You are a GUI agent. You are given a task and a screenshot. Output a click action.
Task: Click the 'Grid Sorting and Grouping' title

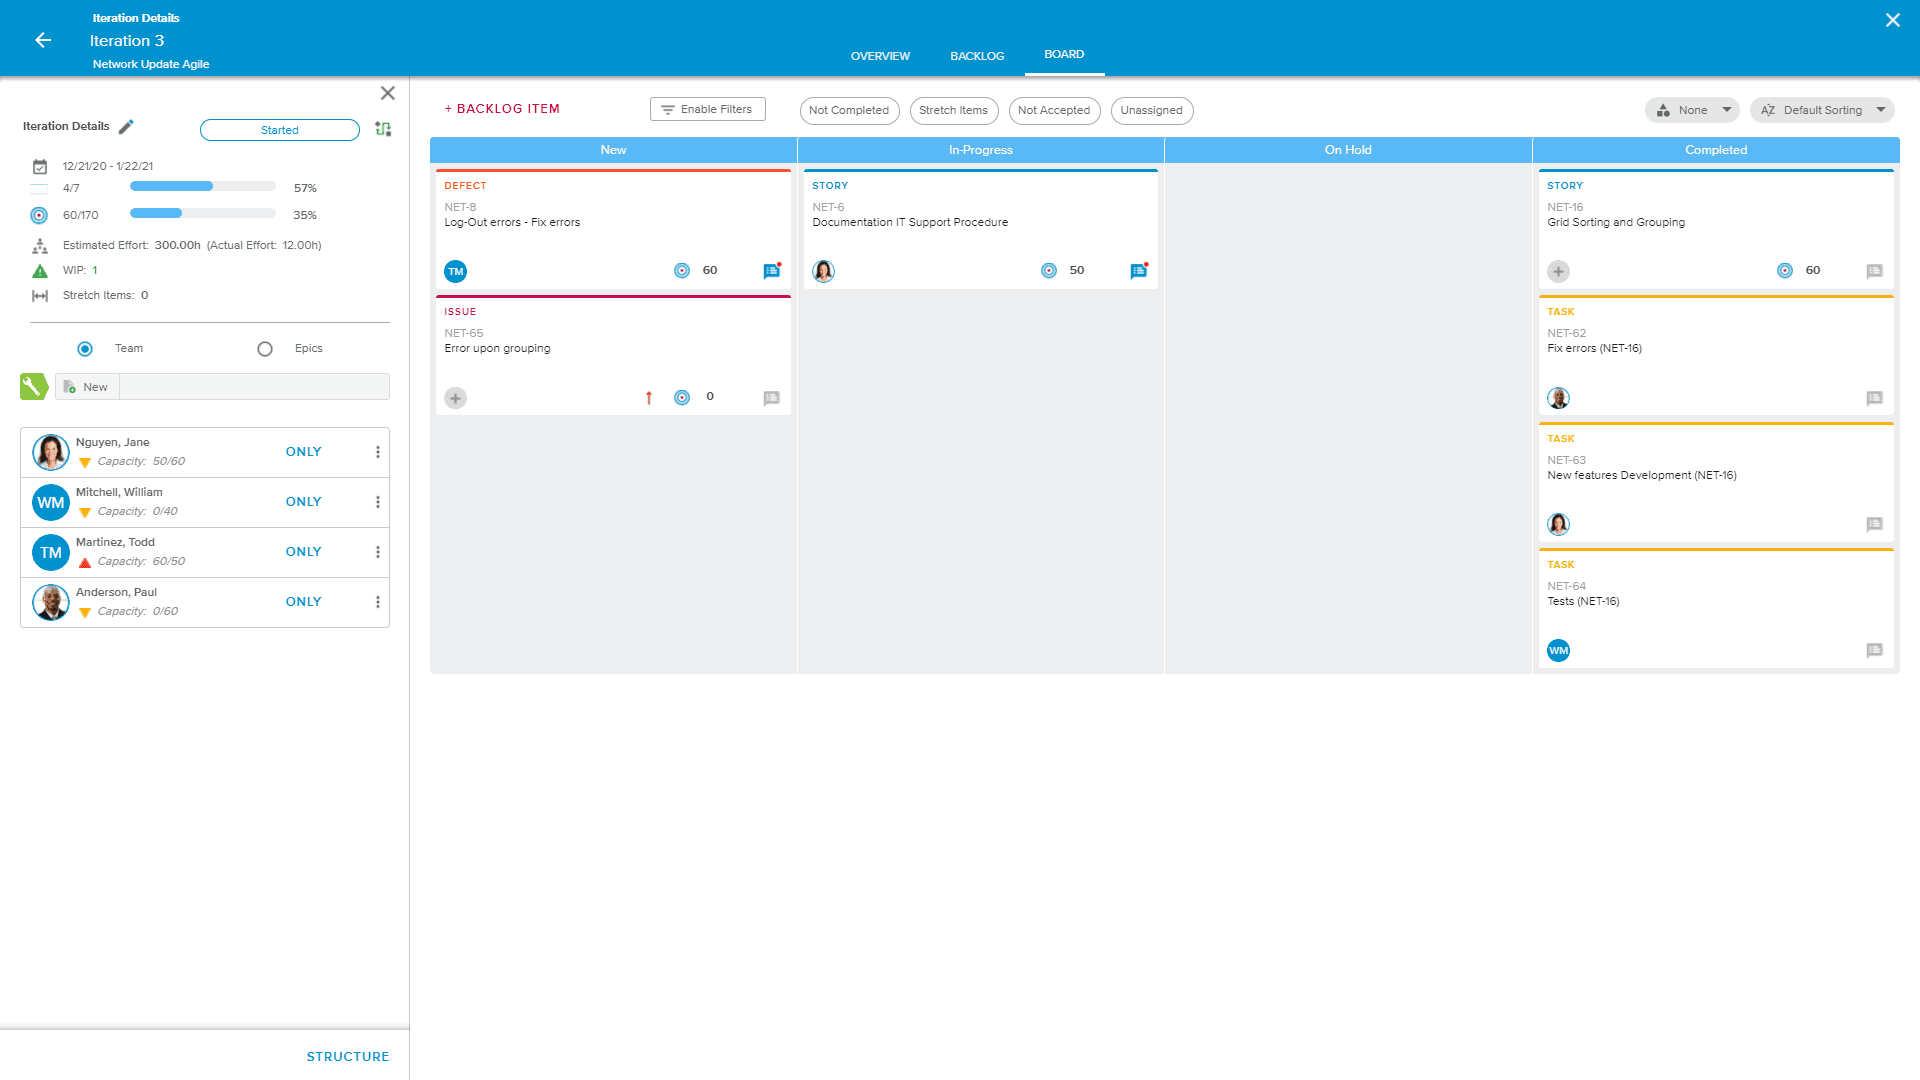(1616, 223)
